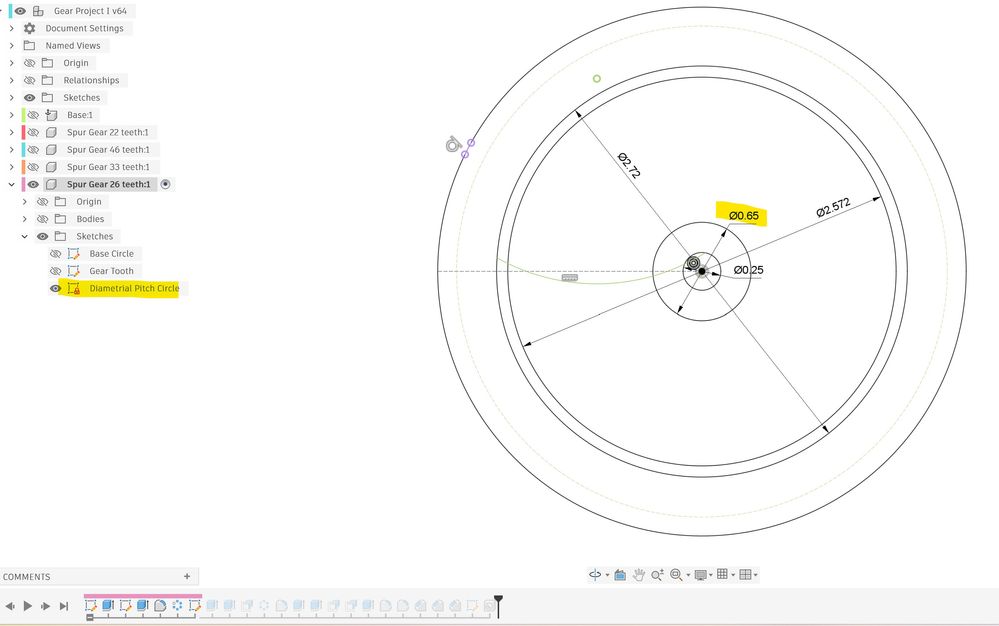Click the Zoom Window / Fit magnifier icon
Screen dimensions: 999x626
click(676, 574)
